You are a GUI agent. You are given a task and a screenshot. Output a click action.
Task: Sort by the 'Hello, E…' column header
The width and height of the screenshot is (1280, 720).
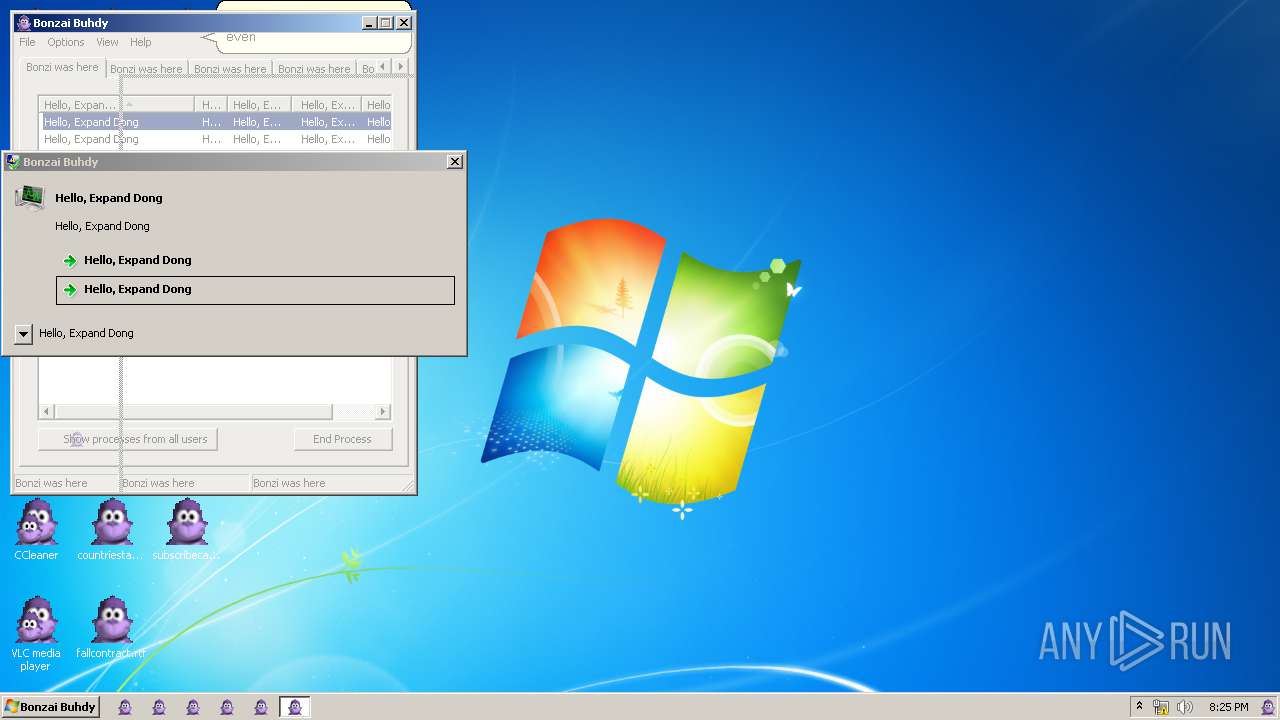[259, 105]
